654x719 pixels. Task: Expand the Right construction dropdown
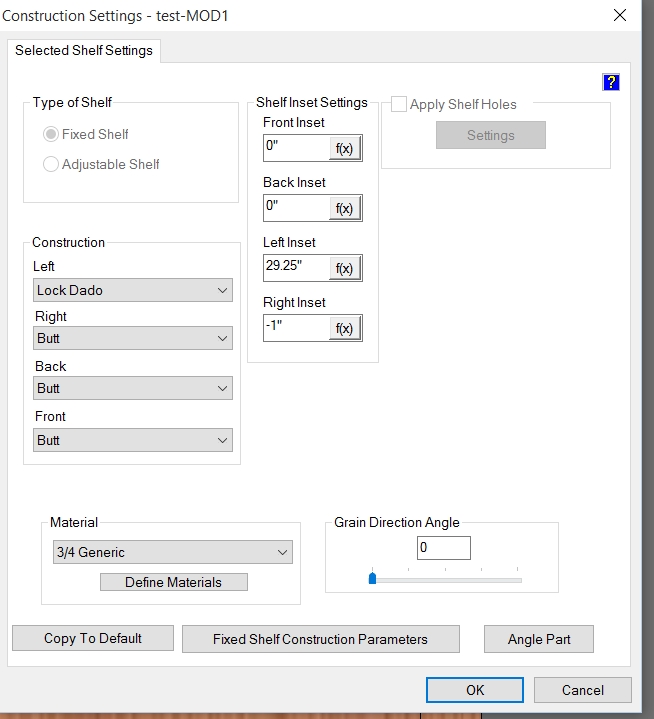[133, 339]
